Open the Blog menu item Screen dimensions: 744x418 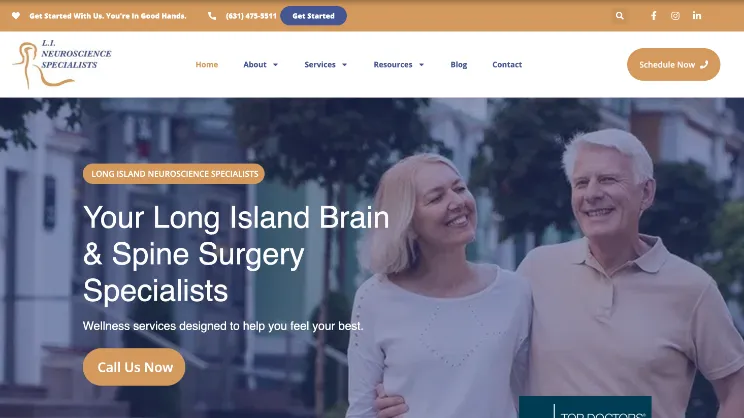coord(459,65)
